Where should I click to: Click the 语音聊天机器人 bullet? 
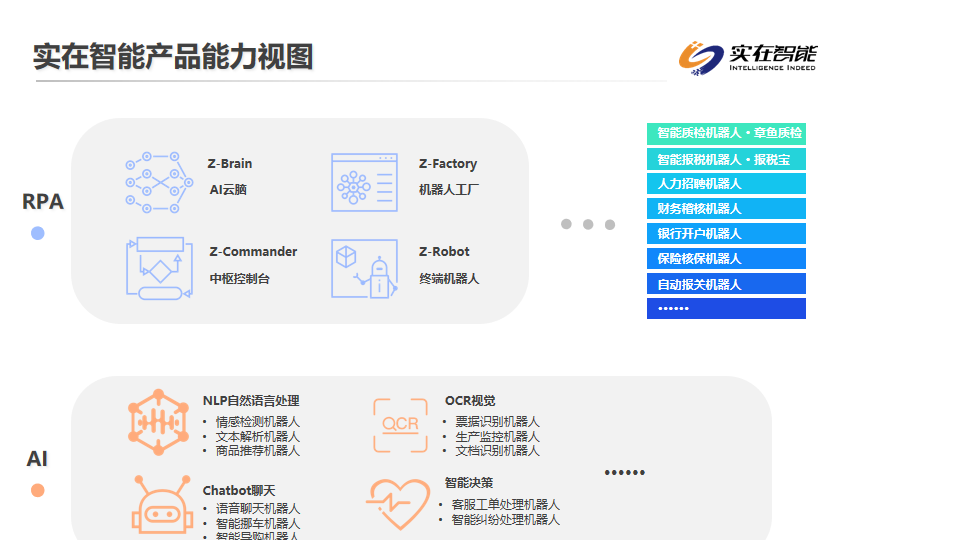point(257,509)
